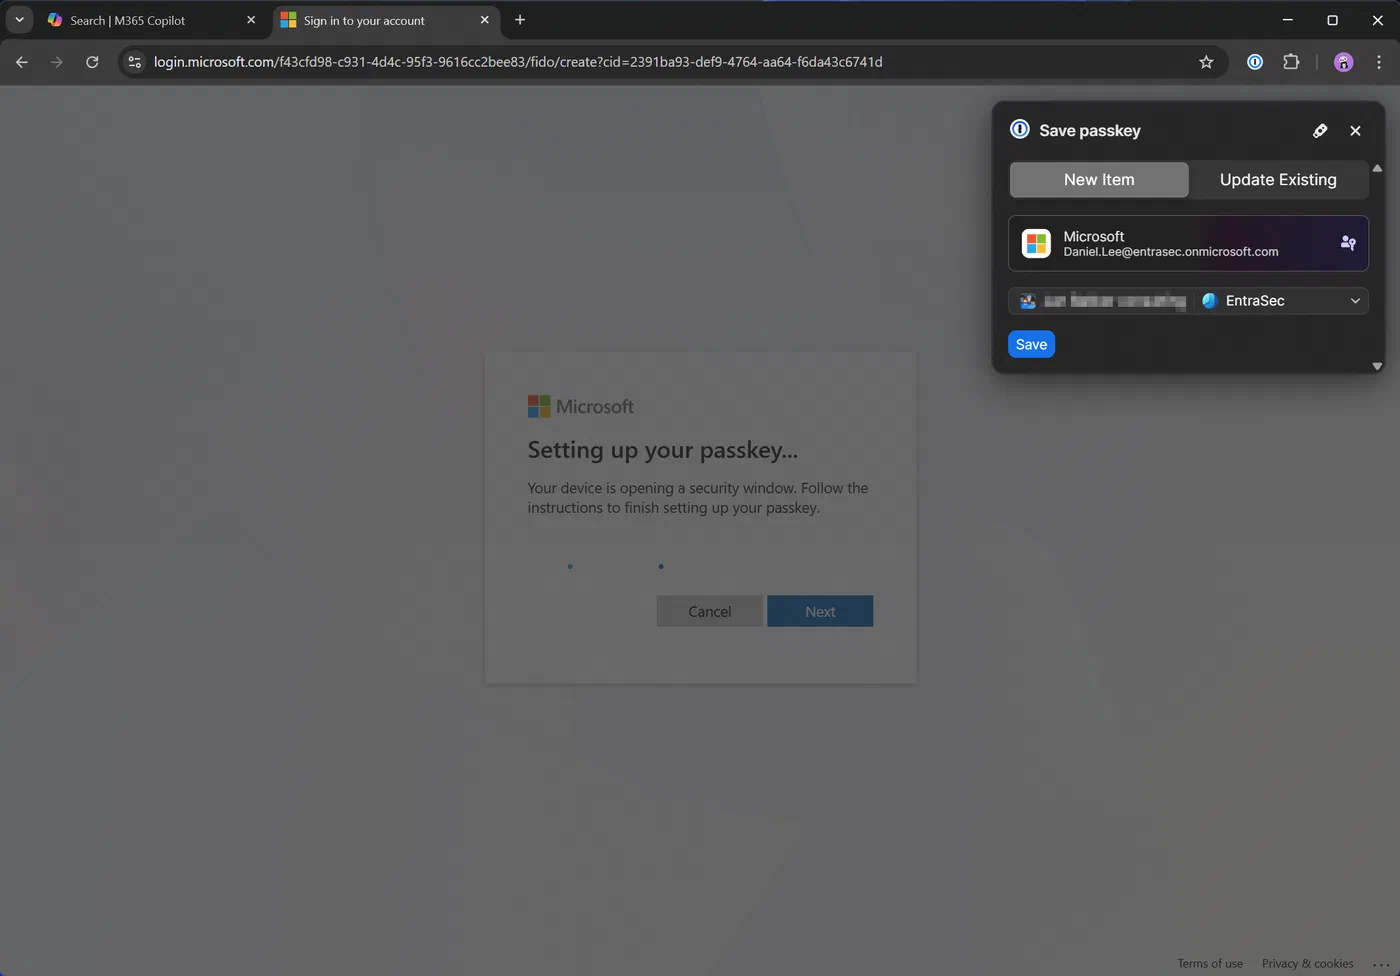Open the tab search dropdown arrow
1400x976 pixels.
point(19,20)
